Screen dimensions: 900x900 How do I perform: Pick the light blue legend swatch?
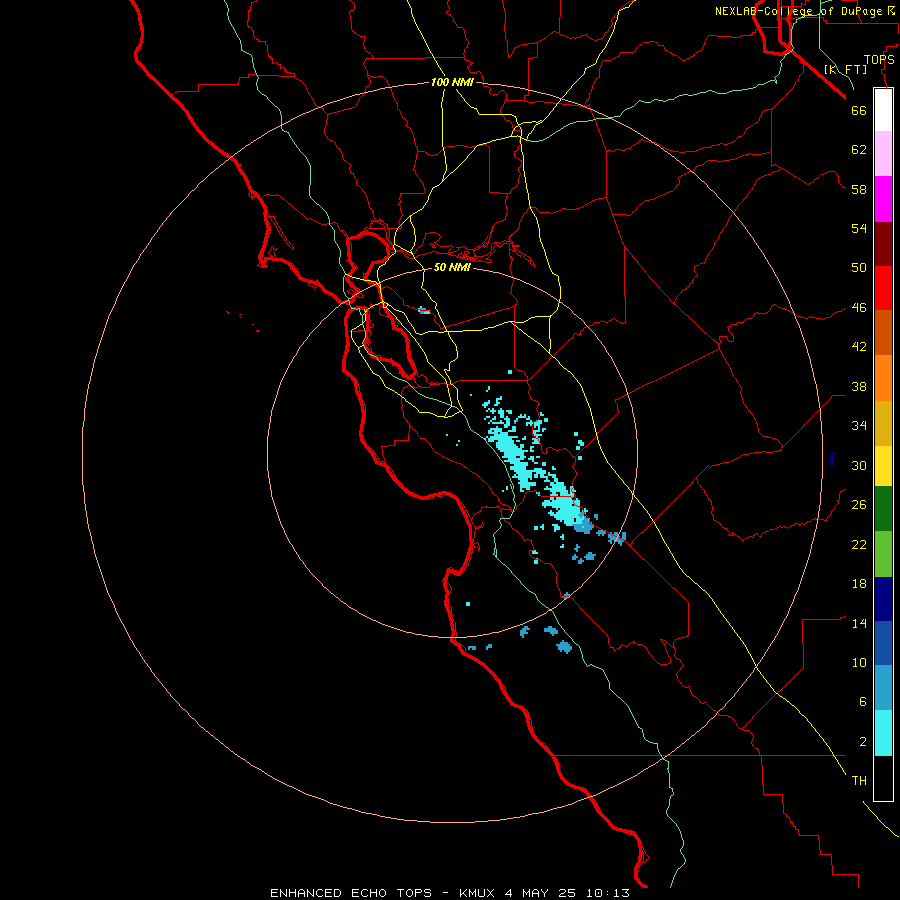(x=883, y=688)
